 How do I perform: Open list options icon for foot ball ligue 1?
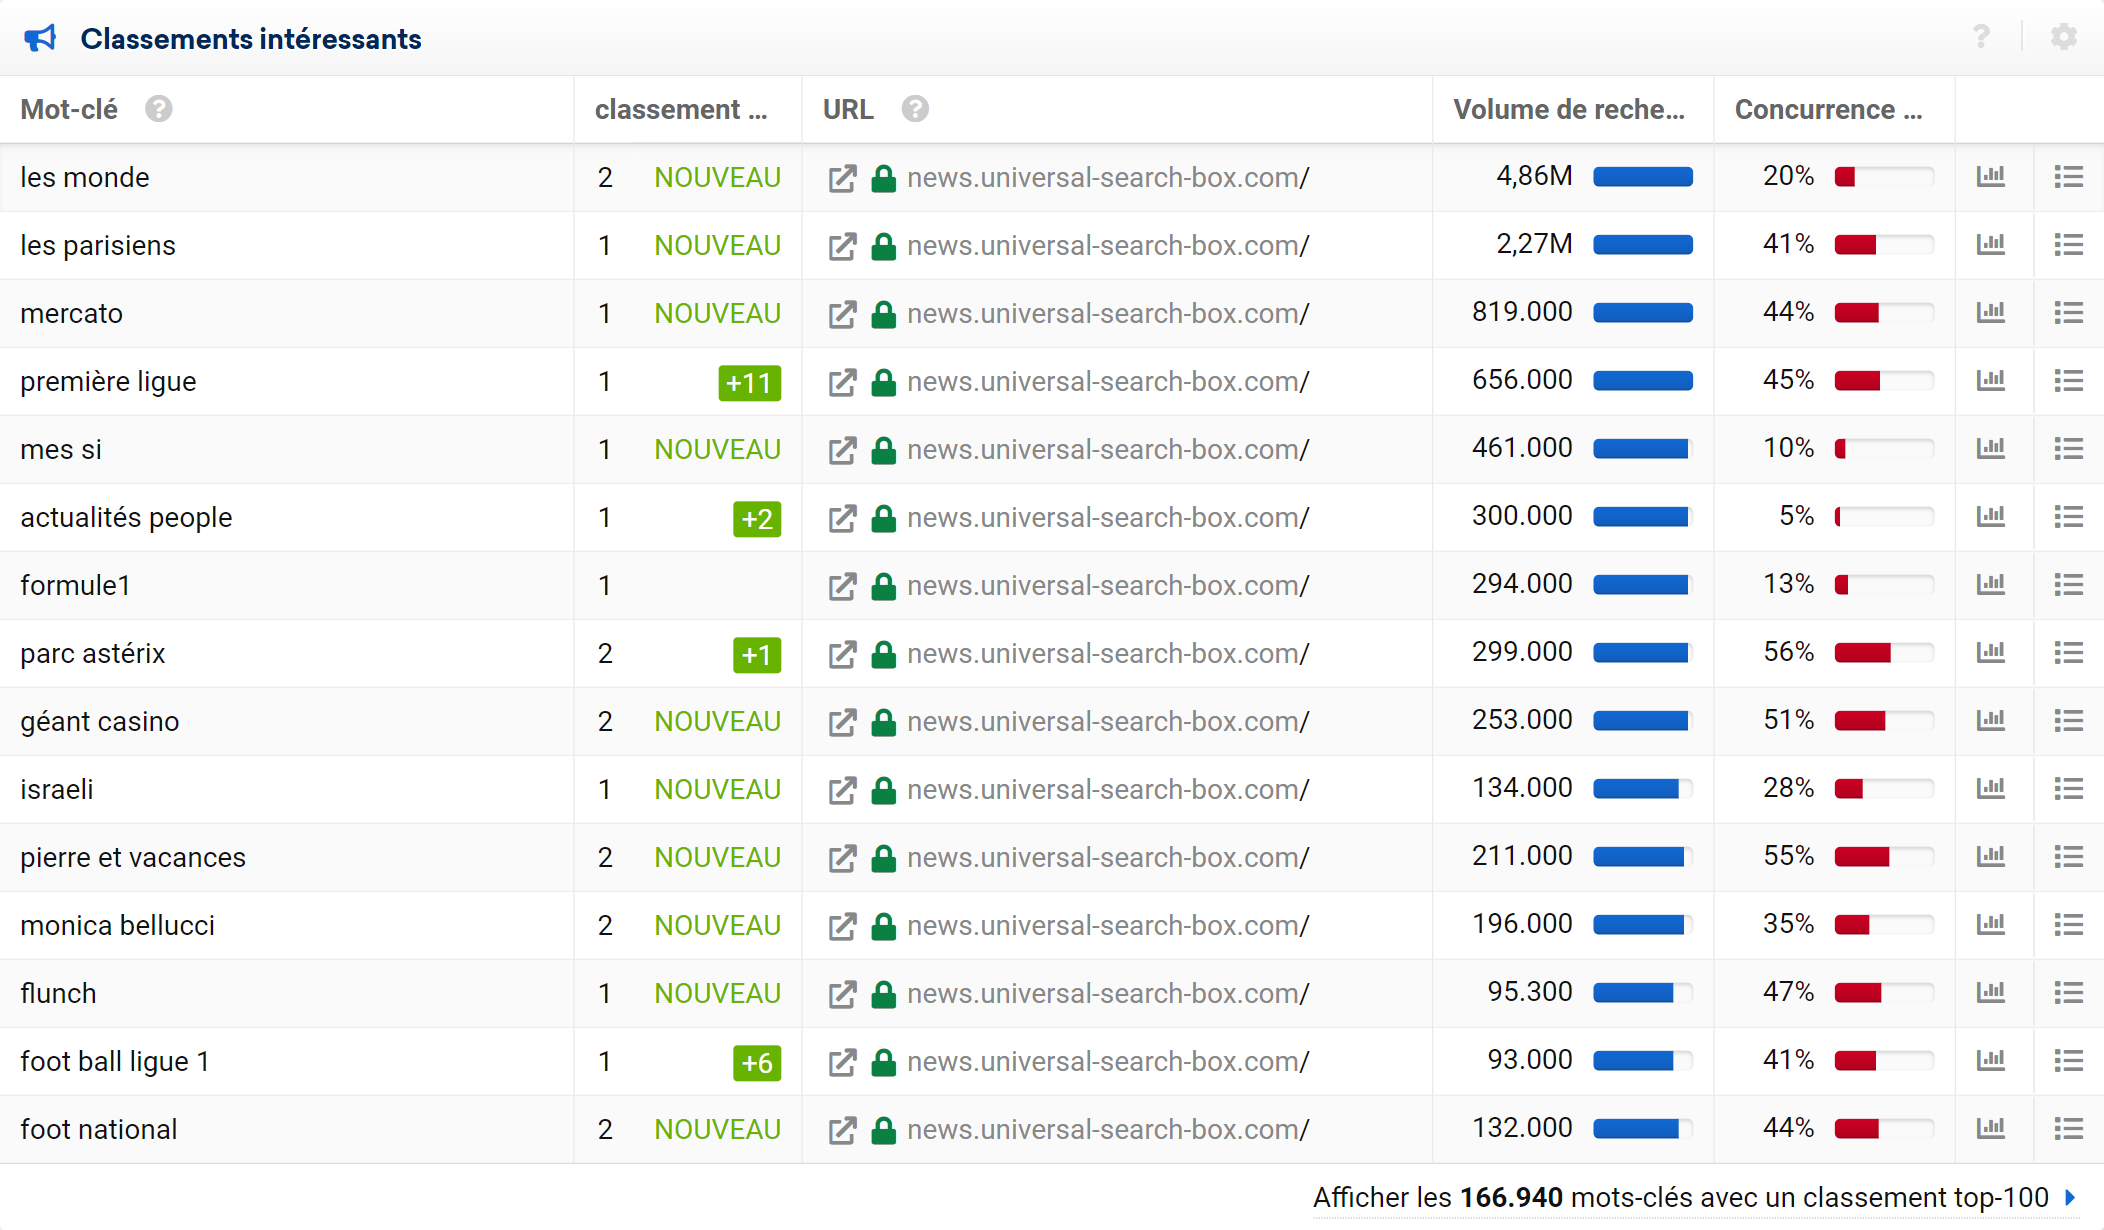(x=2069, y=1061)
